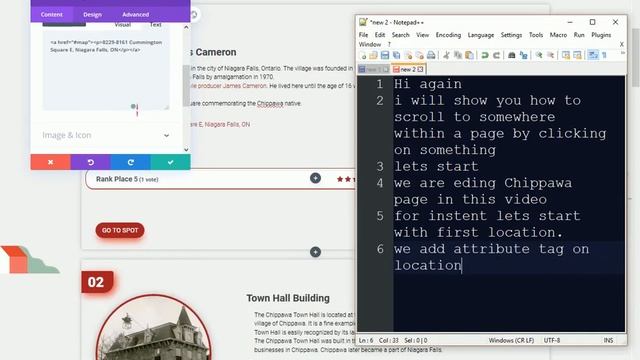This screenshot has height=360, width=640.
Task: Open the Tools menu
Action: [x=536, y=35]
